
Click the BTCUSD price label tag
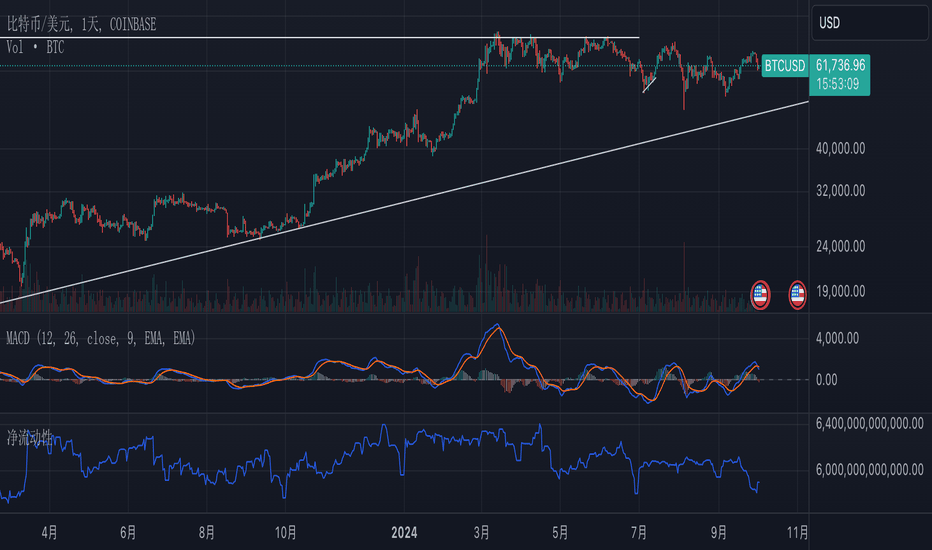785,65
